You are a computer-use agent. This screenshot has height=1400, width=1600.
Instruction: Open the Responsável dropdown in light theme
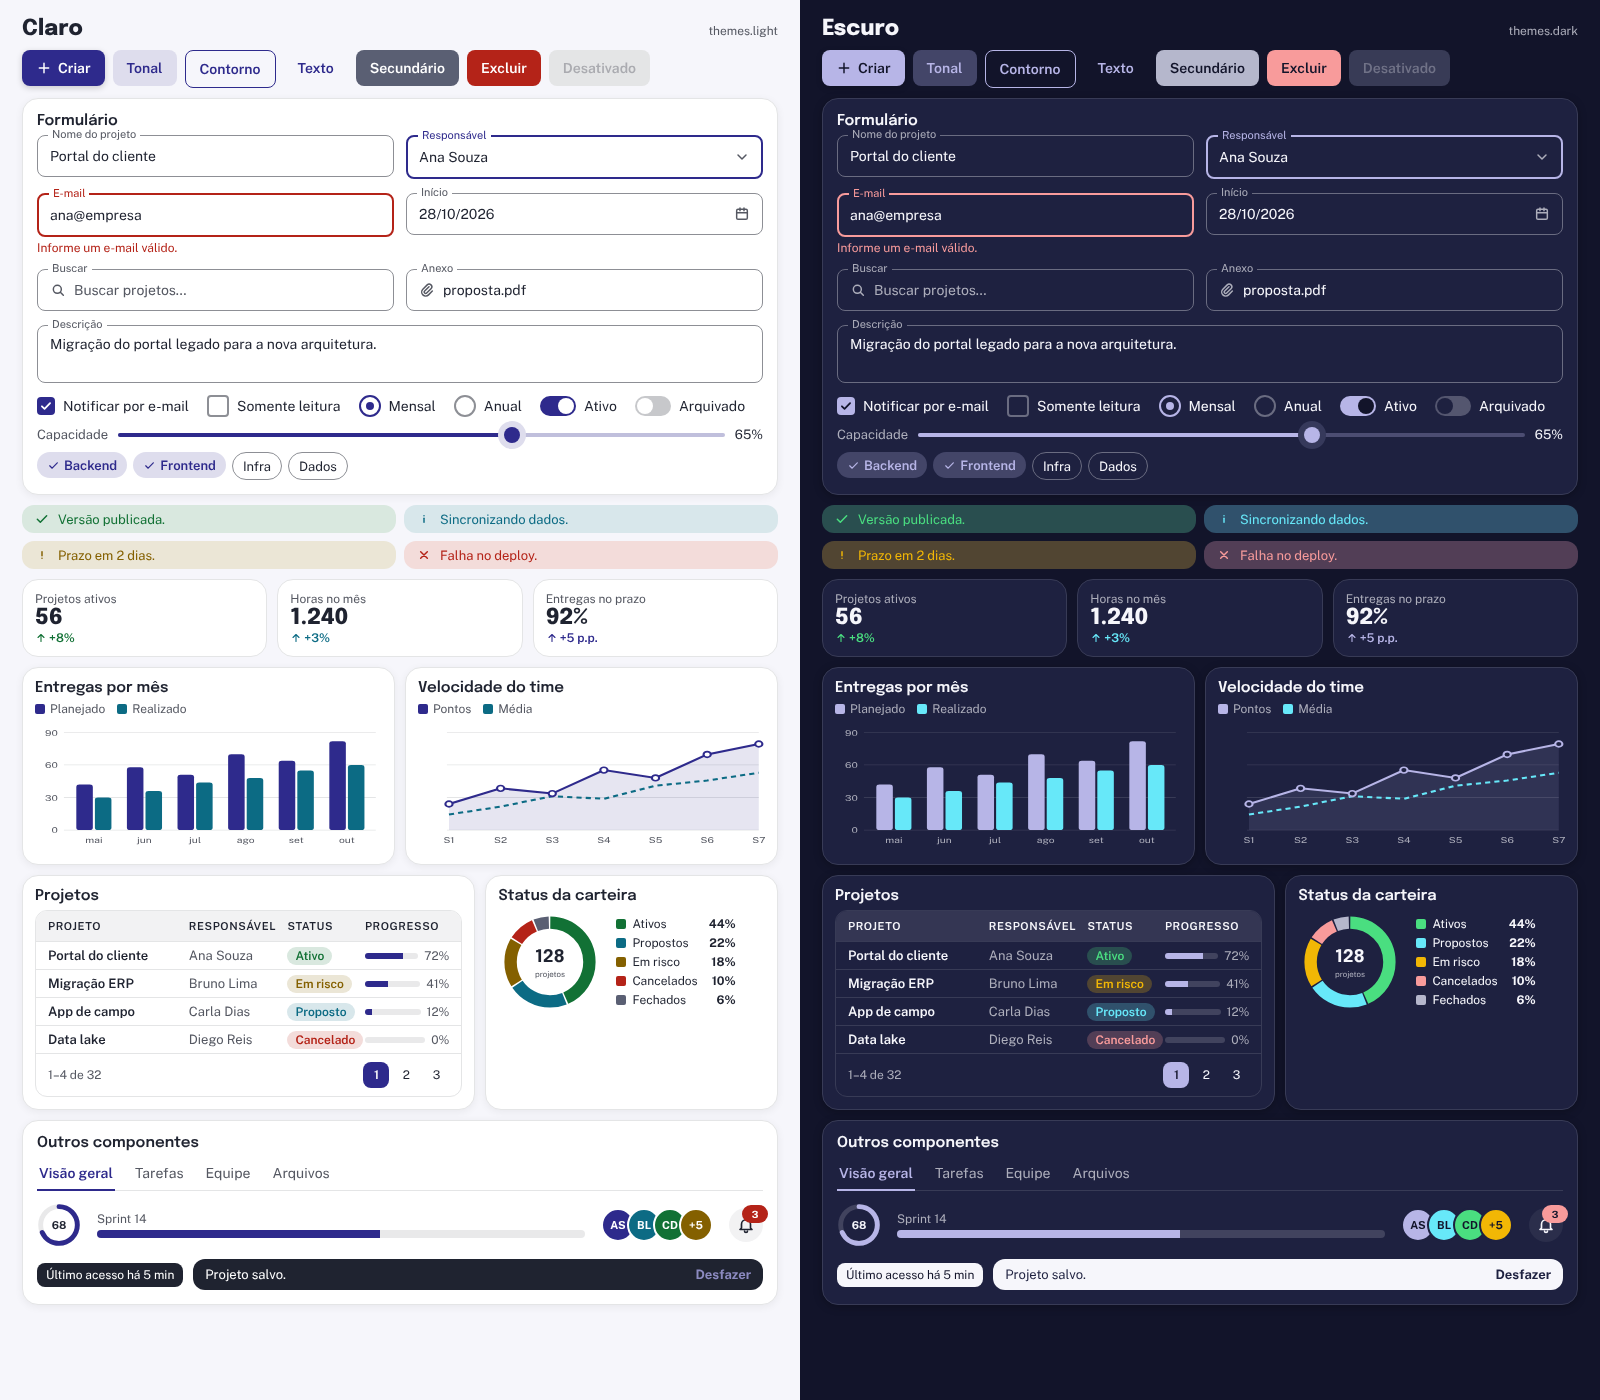(x=584, y=157)
